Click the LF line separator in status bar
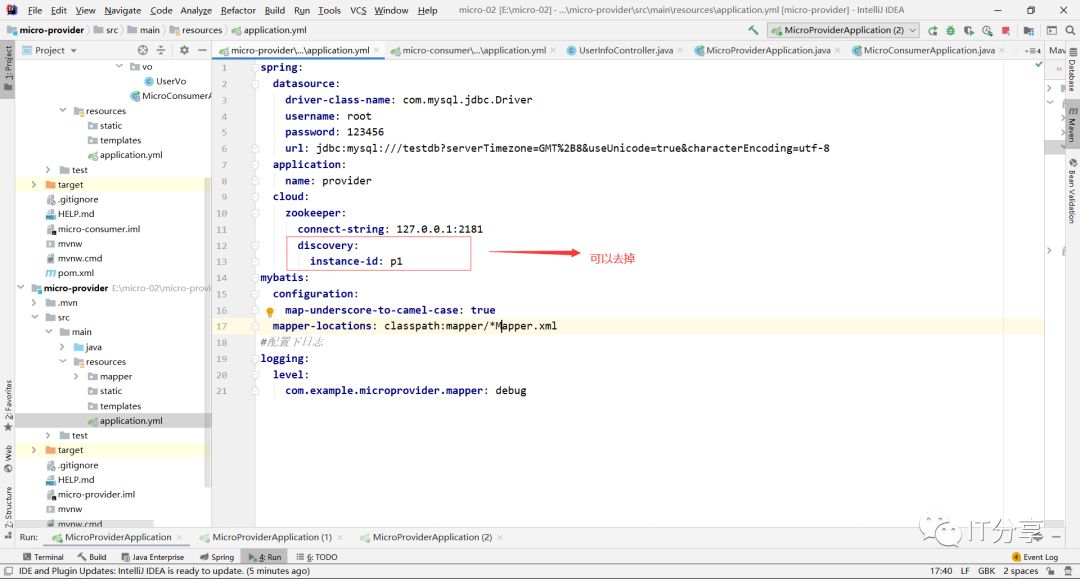 [x=965, y=571]
